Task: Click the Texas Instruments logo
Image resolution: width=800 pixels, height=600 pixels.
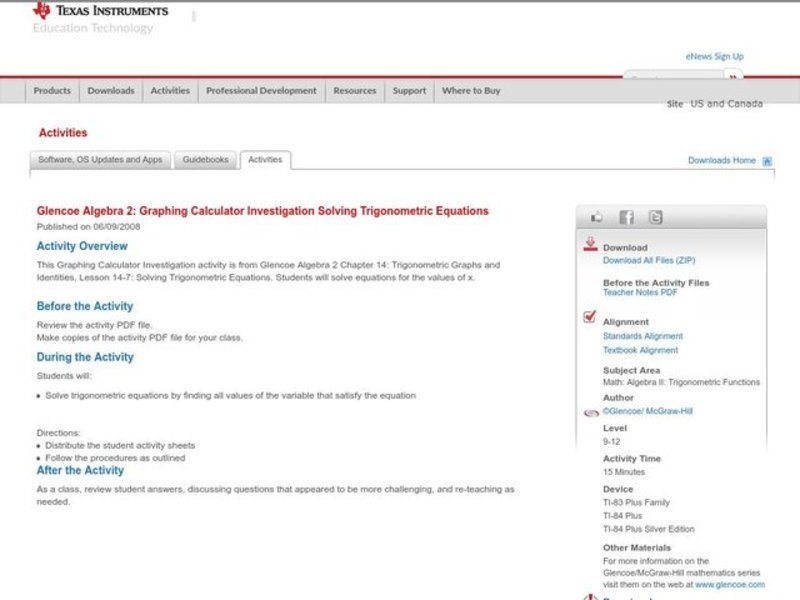Action: click(100, 12)
